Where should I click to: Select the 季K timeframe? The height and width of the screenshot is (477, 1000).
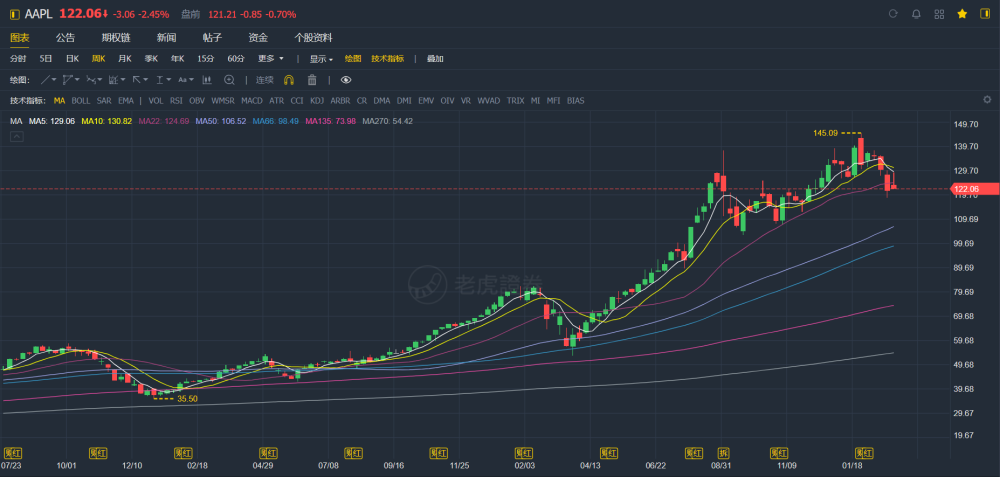pos(151,58)
